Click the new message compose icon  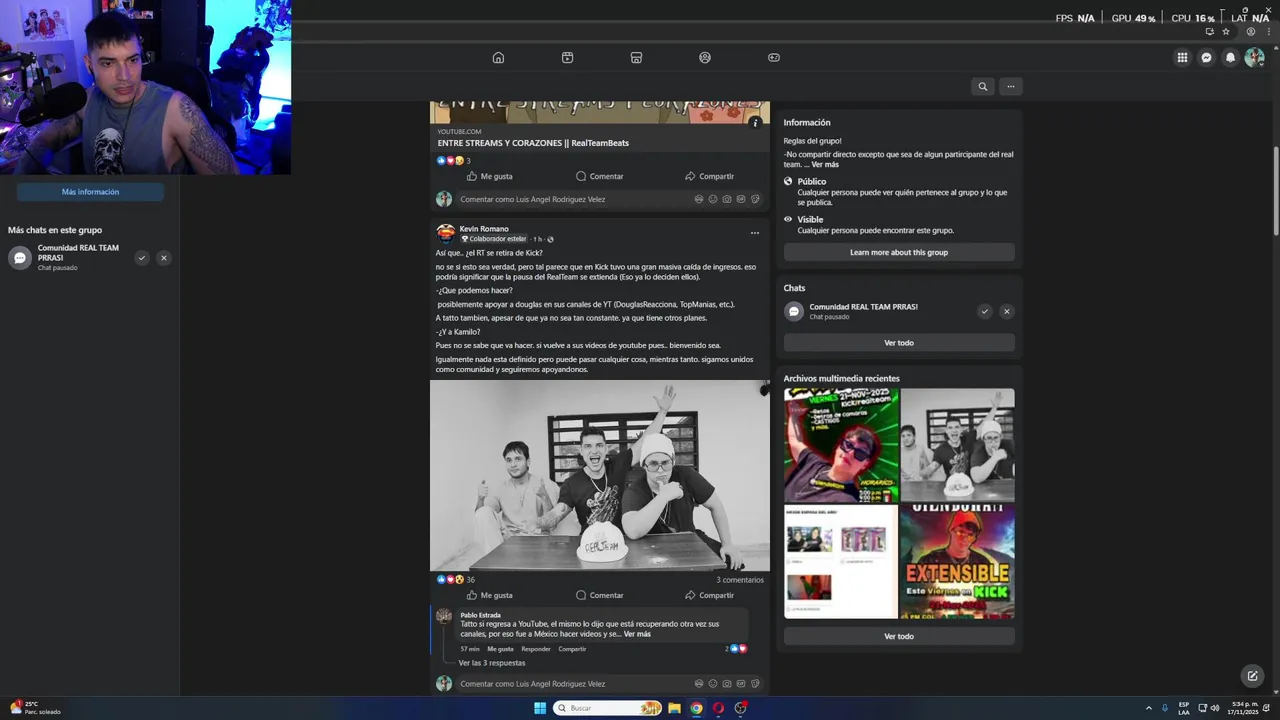[x=1252, y=676]
